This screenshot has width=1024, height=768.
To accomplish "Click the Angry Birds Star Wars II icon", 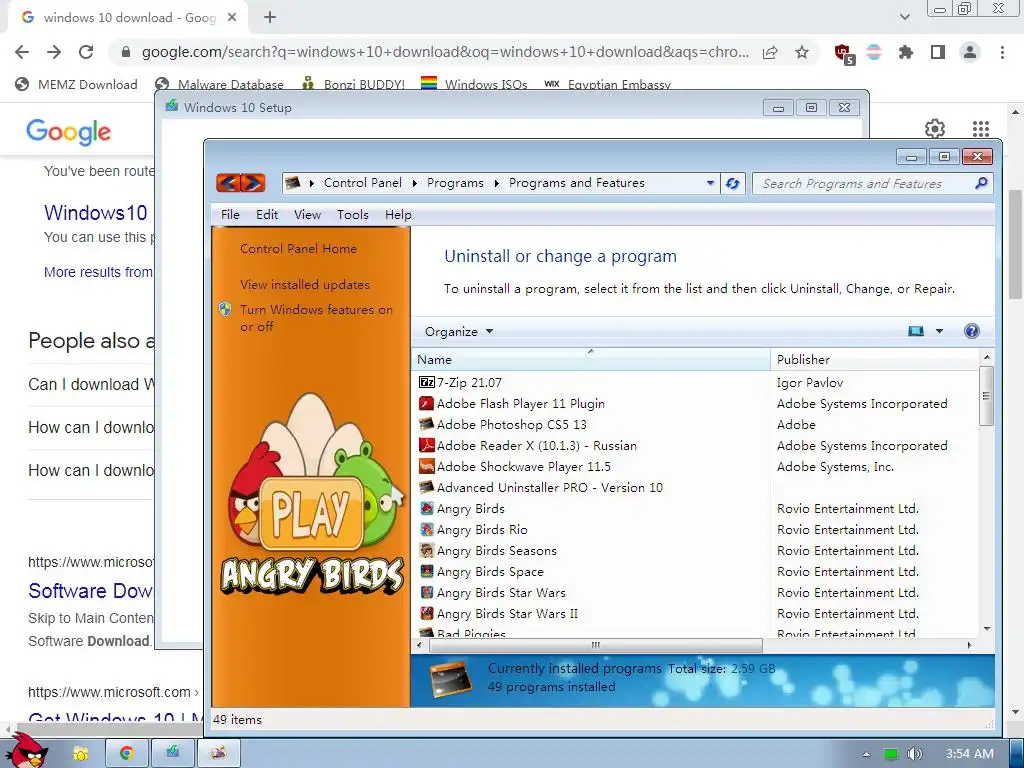I will (426, 613).
